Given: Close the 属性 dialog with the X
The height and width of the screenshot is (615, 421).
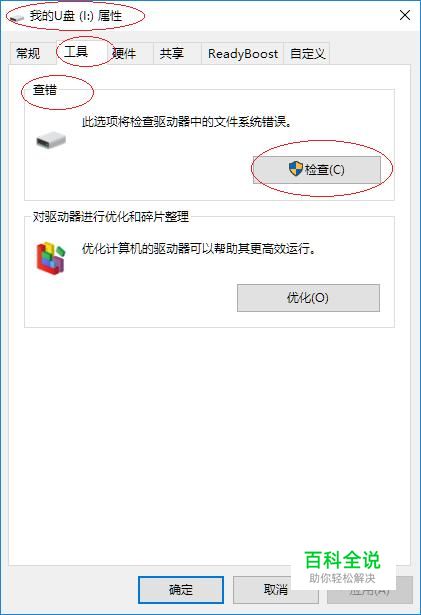Looking at the screenshot, I should coord(405,16).
